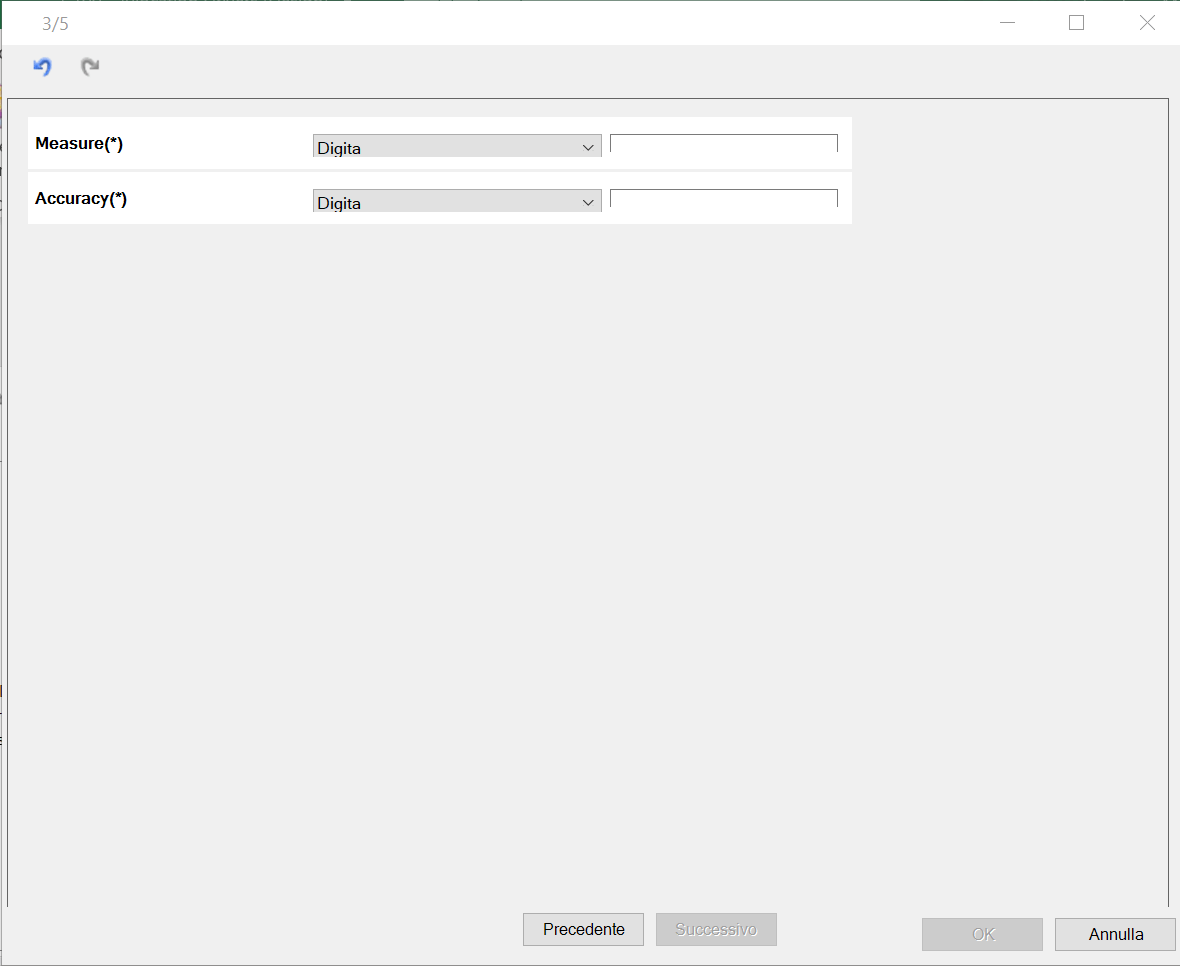Maximize the 3/5 dialog window

(1076, 23)
